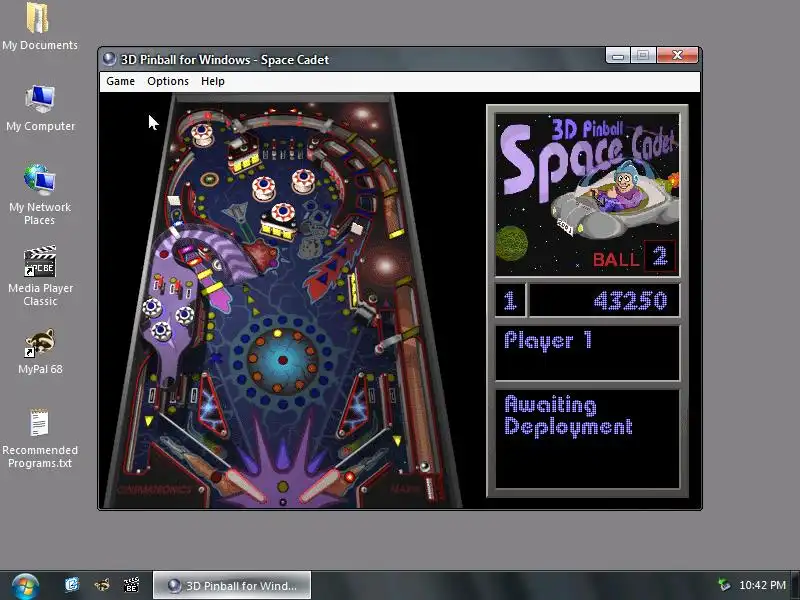800x600 pixels.
Task: Click the 10:42 PM taskbar clock
Action: pyautogui.click(x=762, y=585)
